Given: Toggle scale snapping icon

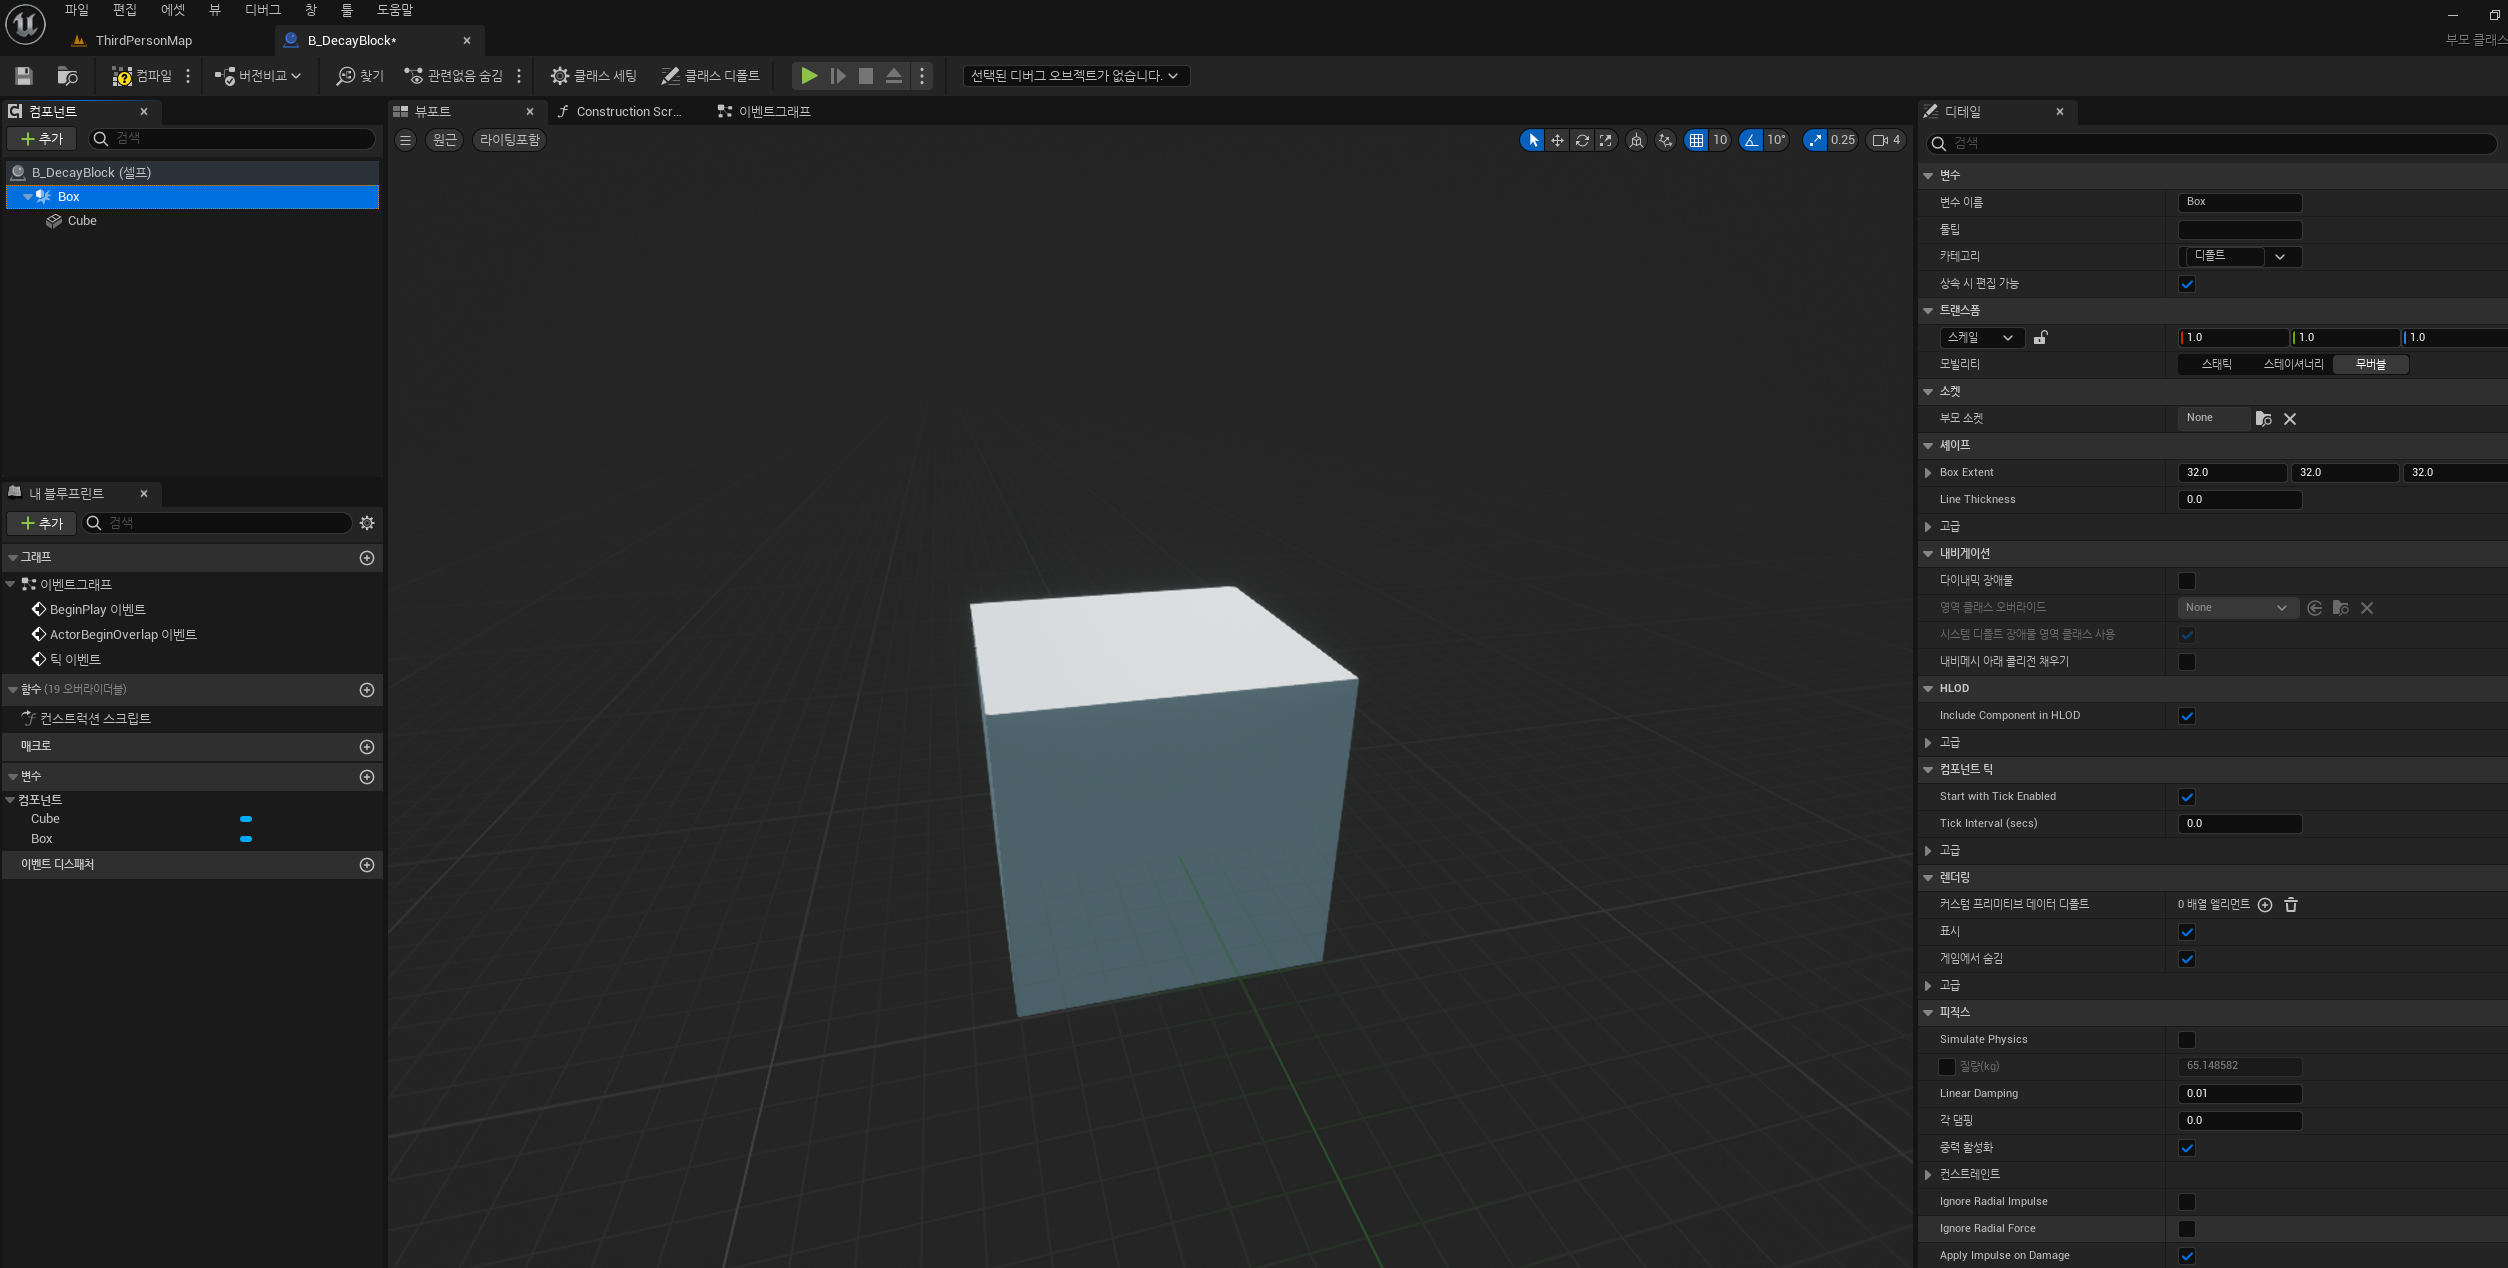Looking at the screenshot, I should 1815,140.
